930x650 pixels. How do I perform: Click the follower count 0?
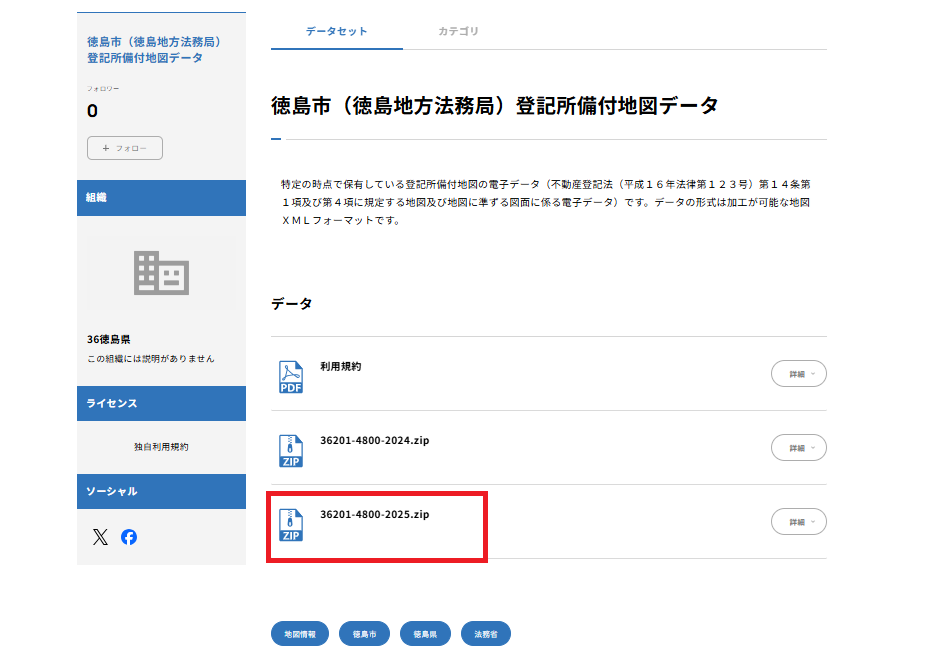93,111
